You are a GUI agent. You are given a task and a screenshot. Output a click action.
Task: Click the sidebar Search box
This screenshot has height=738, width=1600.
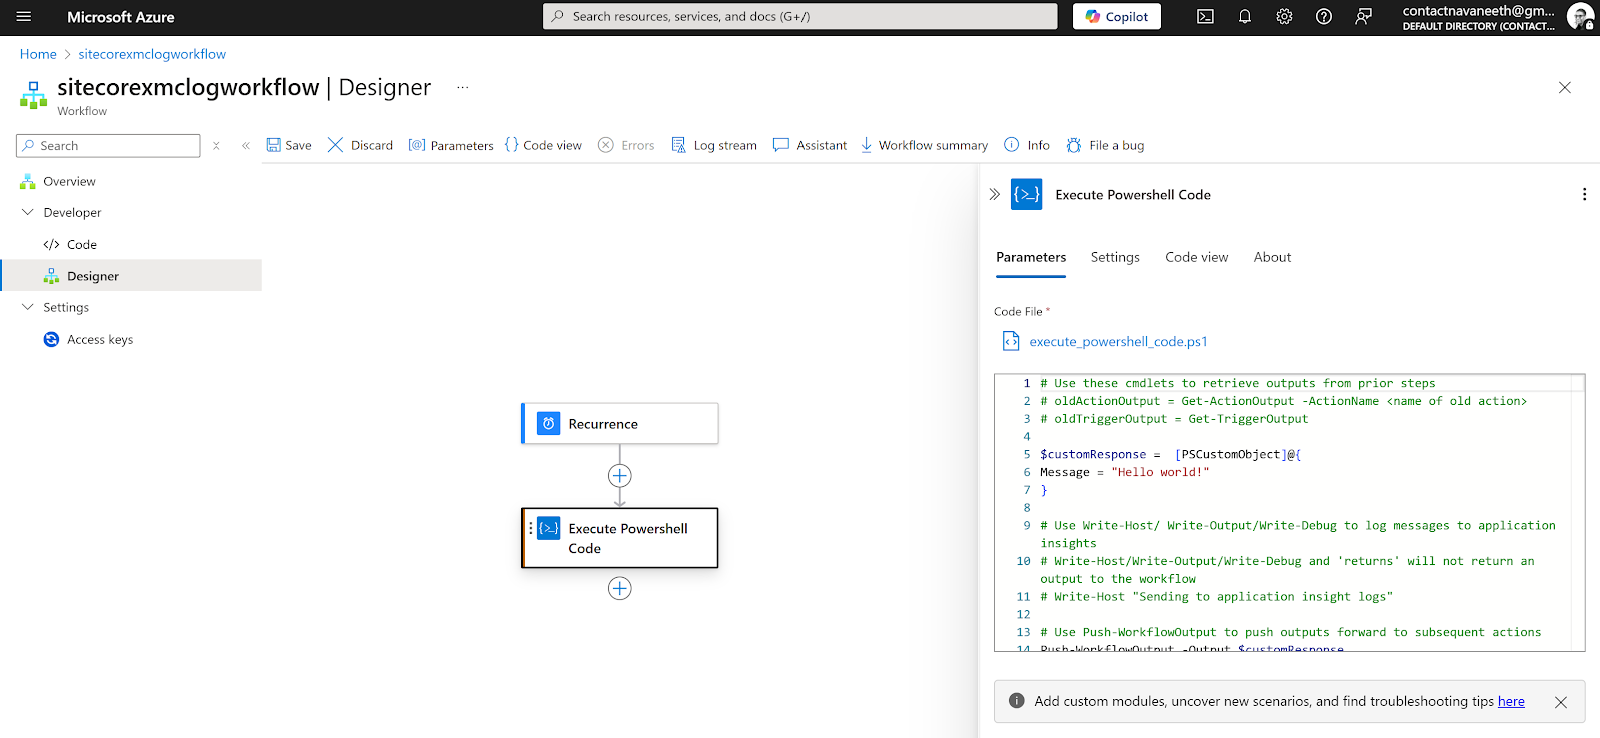click(108, 146)
